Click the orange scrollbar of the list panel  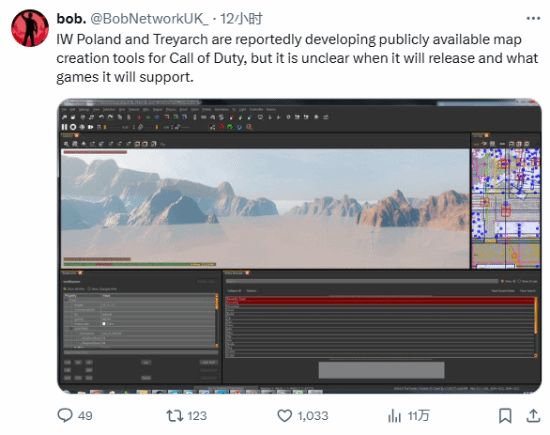(x=536, y=316)
